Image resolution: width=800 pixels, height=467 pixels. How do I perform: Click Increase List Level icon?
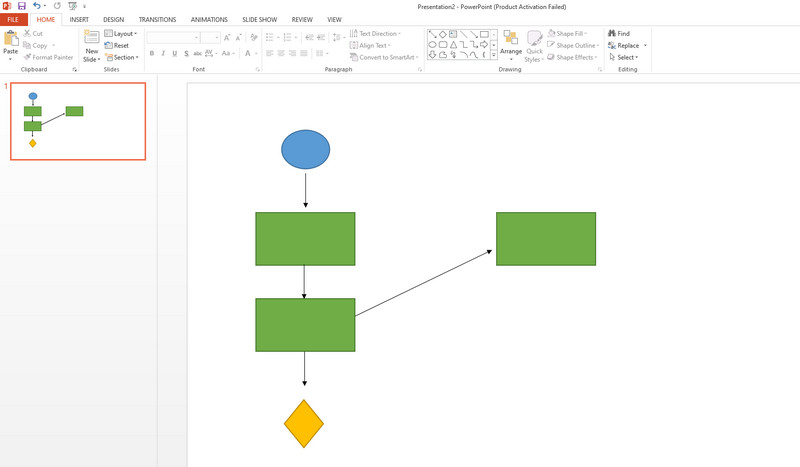pyautogui.click(x=321, y=37)
